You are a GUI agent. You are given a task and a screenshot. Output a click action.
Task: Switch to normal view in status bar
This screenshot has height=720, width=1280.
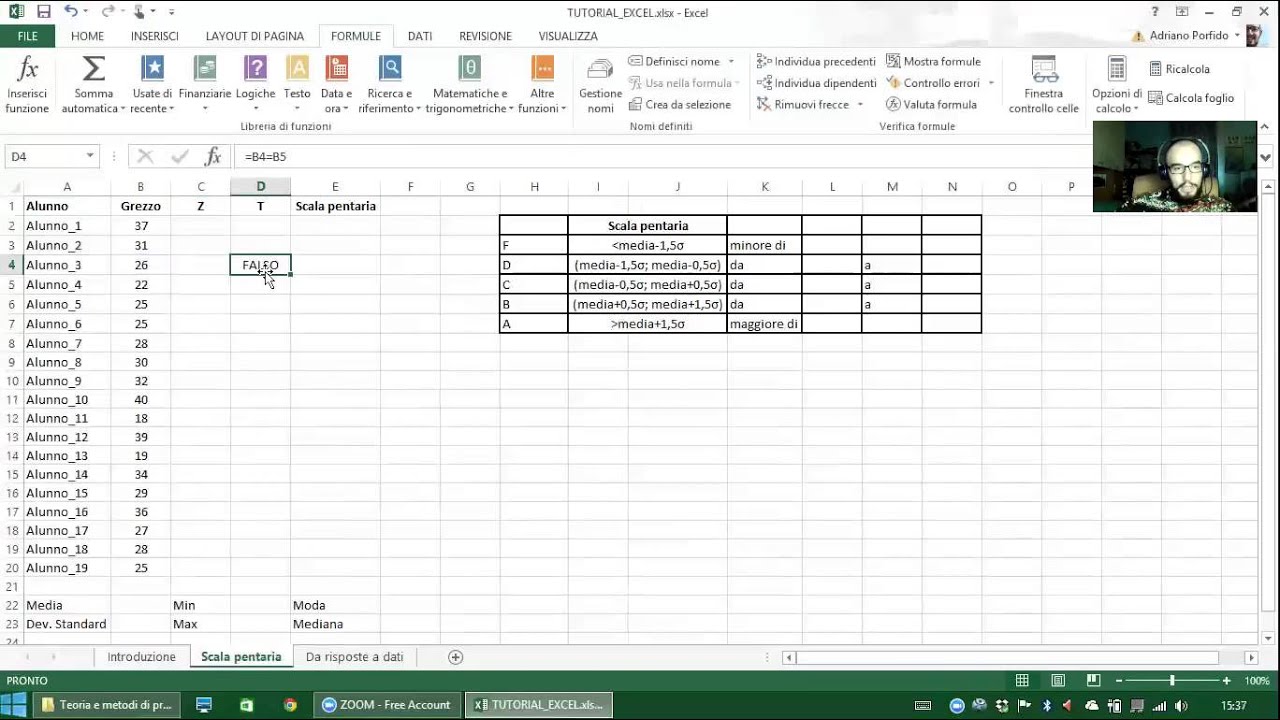tap(1022, 681)
